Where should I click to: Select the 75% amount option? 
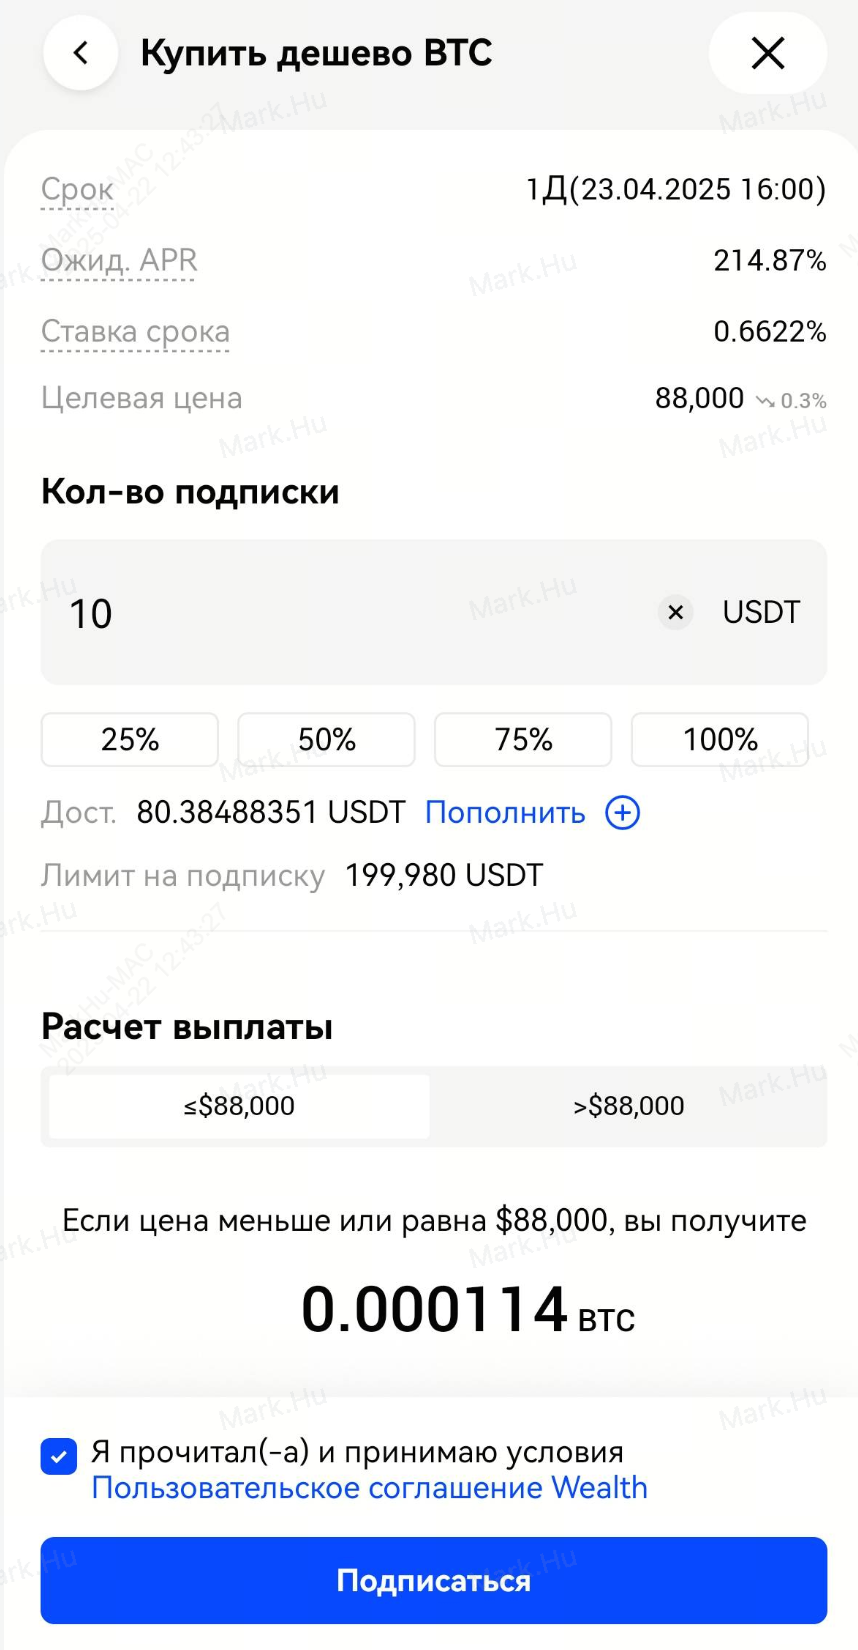[x=523, y=740]
